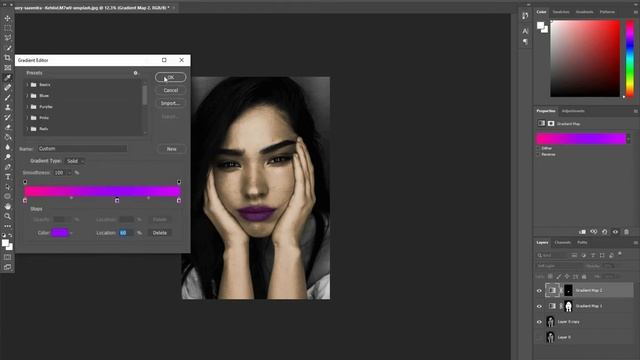640x360 pixels.
Task: Hide the Gradient Map 2 layer
Action: coord(539,291)
